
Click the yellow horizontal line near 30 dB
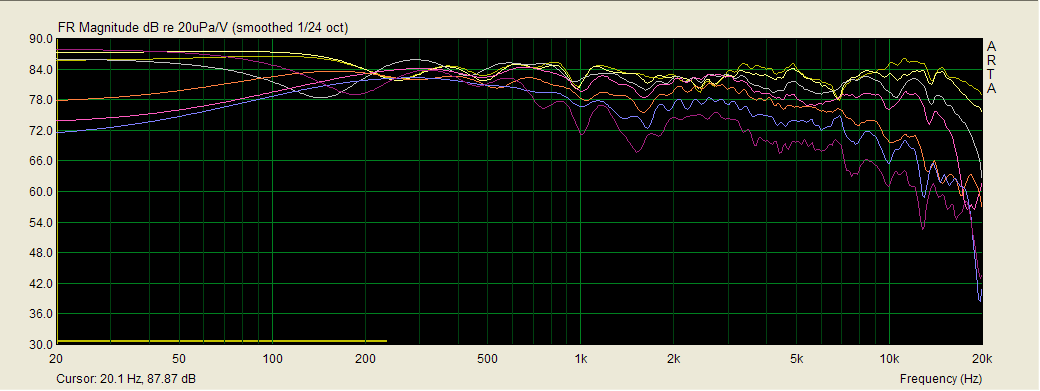tap(222, 341)
